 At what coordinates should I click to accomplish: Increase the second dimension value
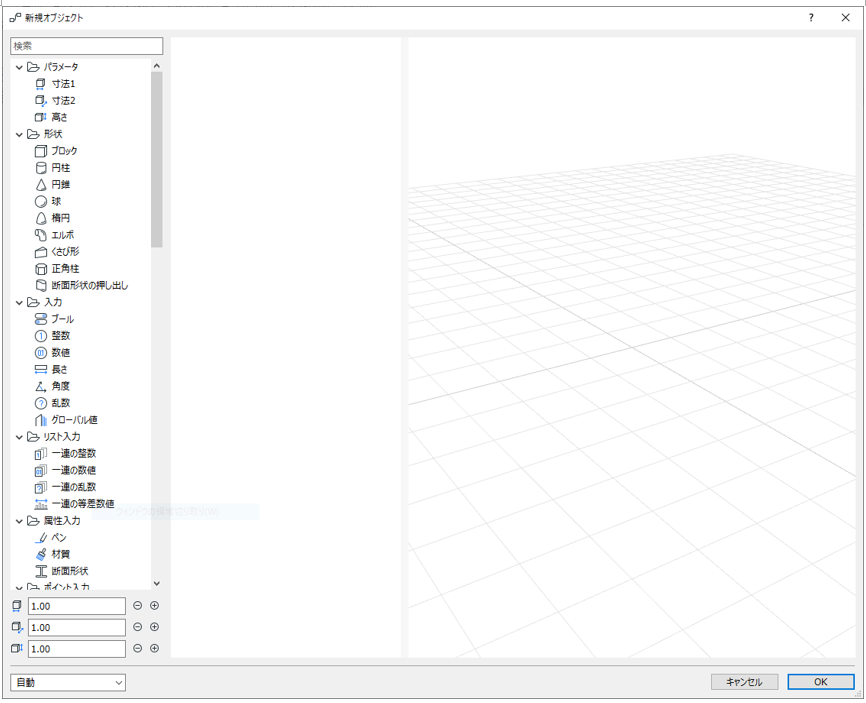click(155, 627)
